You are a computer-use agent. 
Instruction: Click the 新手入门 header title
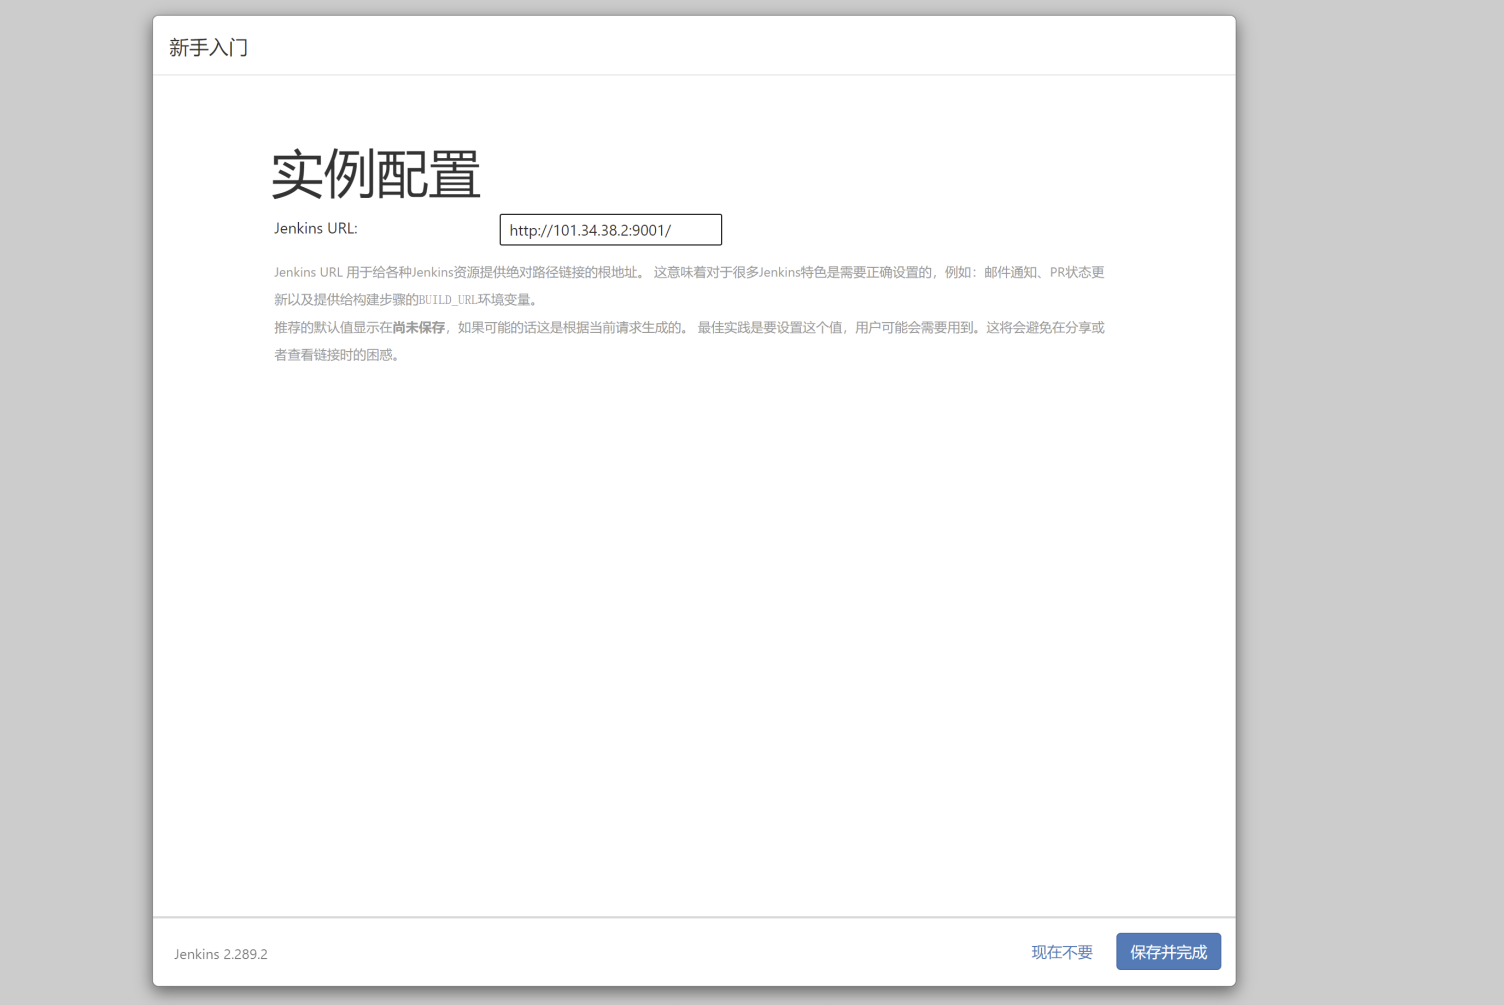[208, 47]
